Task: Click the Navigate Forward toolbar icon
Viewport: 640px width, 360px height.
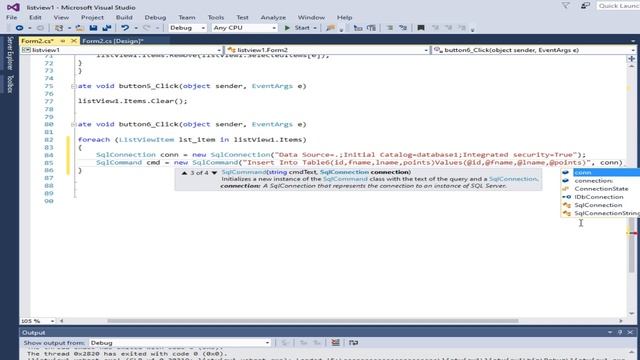Action: (40, 28)
